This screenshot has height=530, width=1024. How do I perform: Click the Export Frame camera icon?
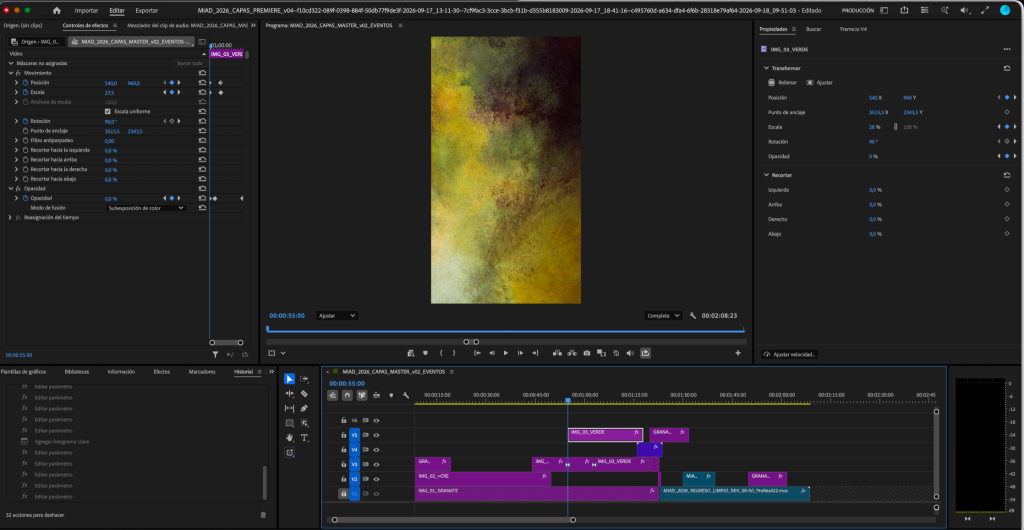(586, 353)
